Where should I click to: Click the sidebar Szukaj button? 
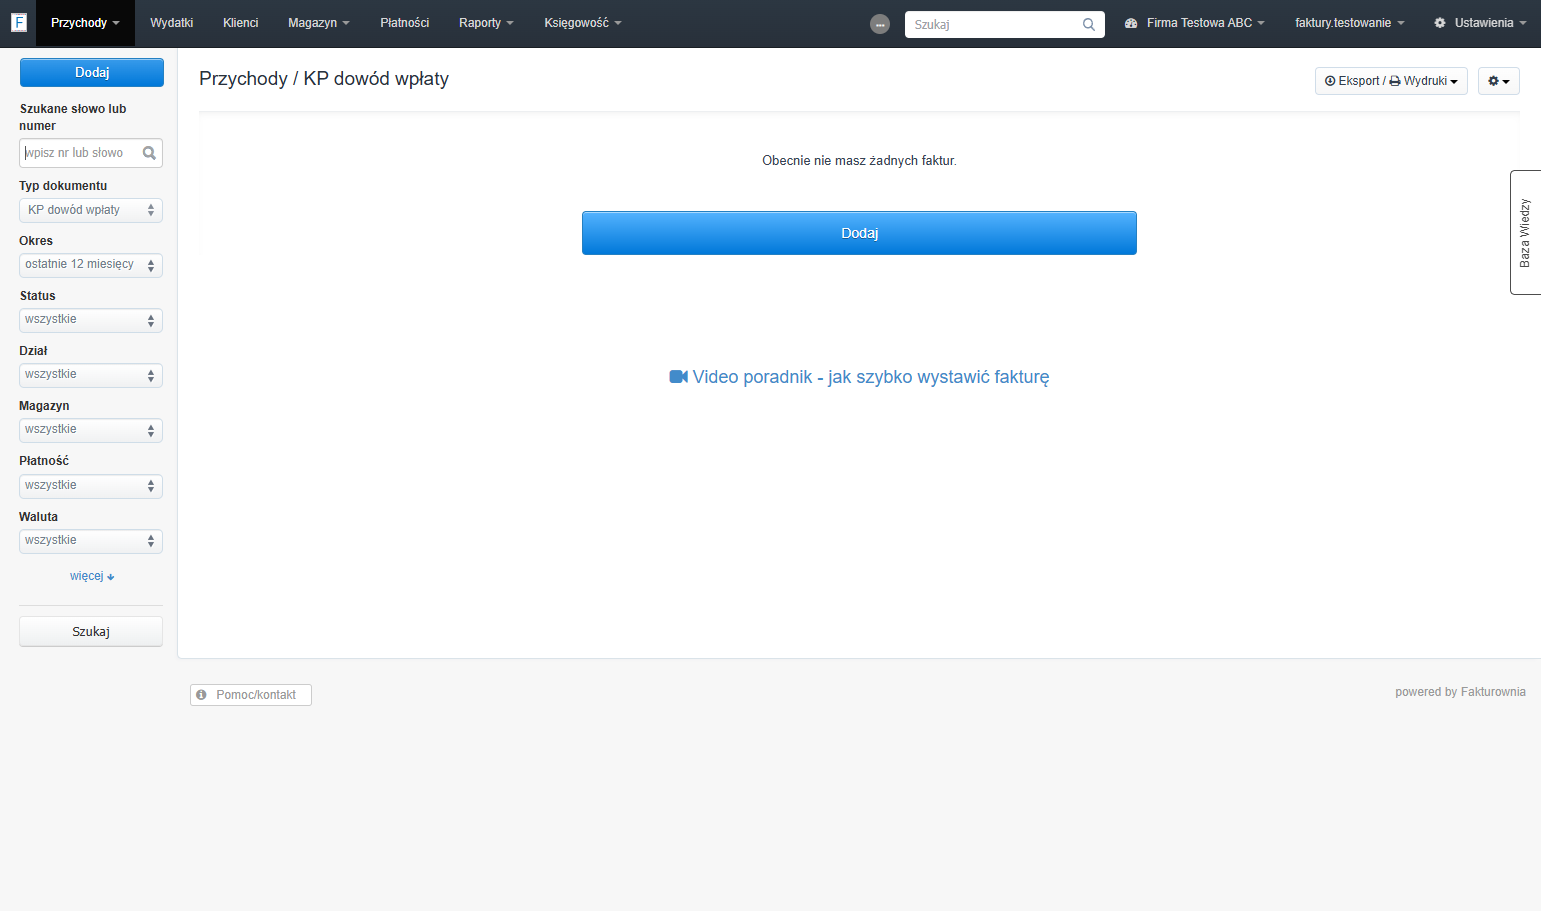(x=91, y=632)
